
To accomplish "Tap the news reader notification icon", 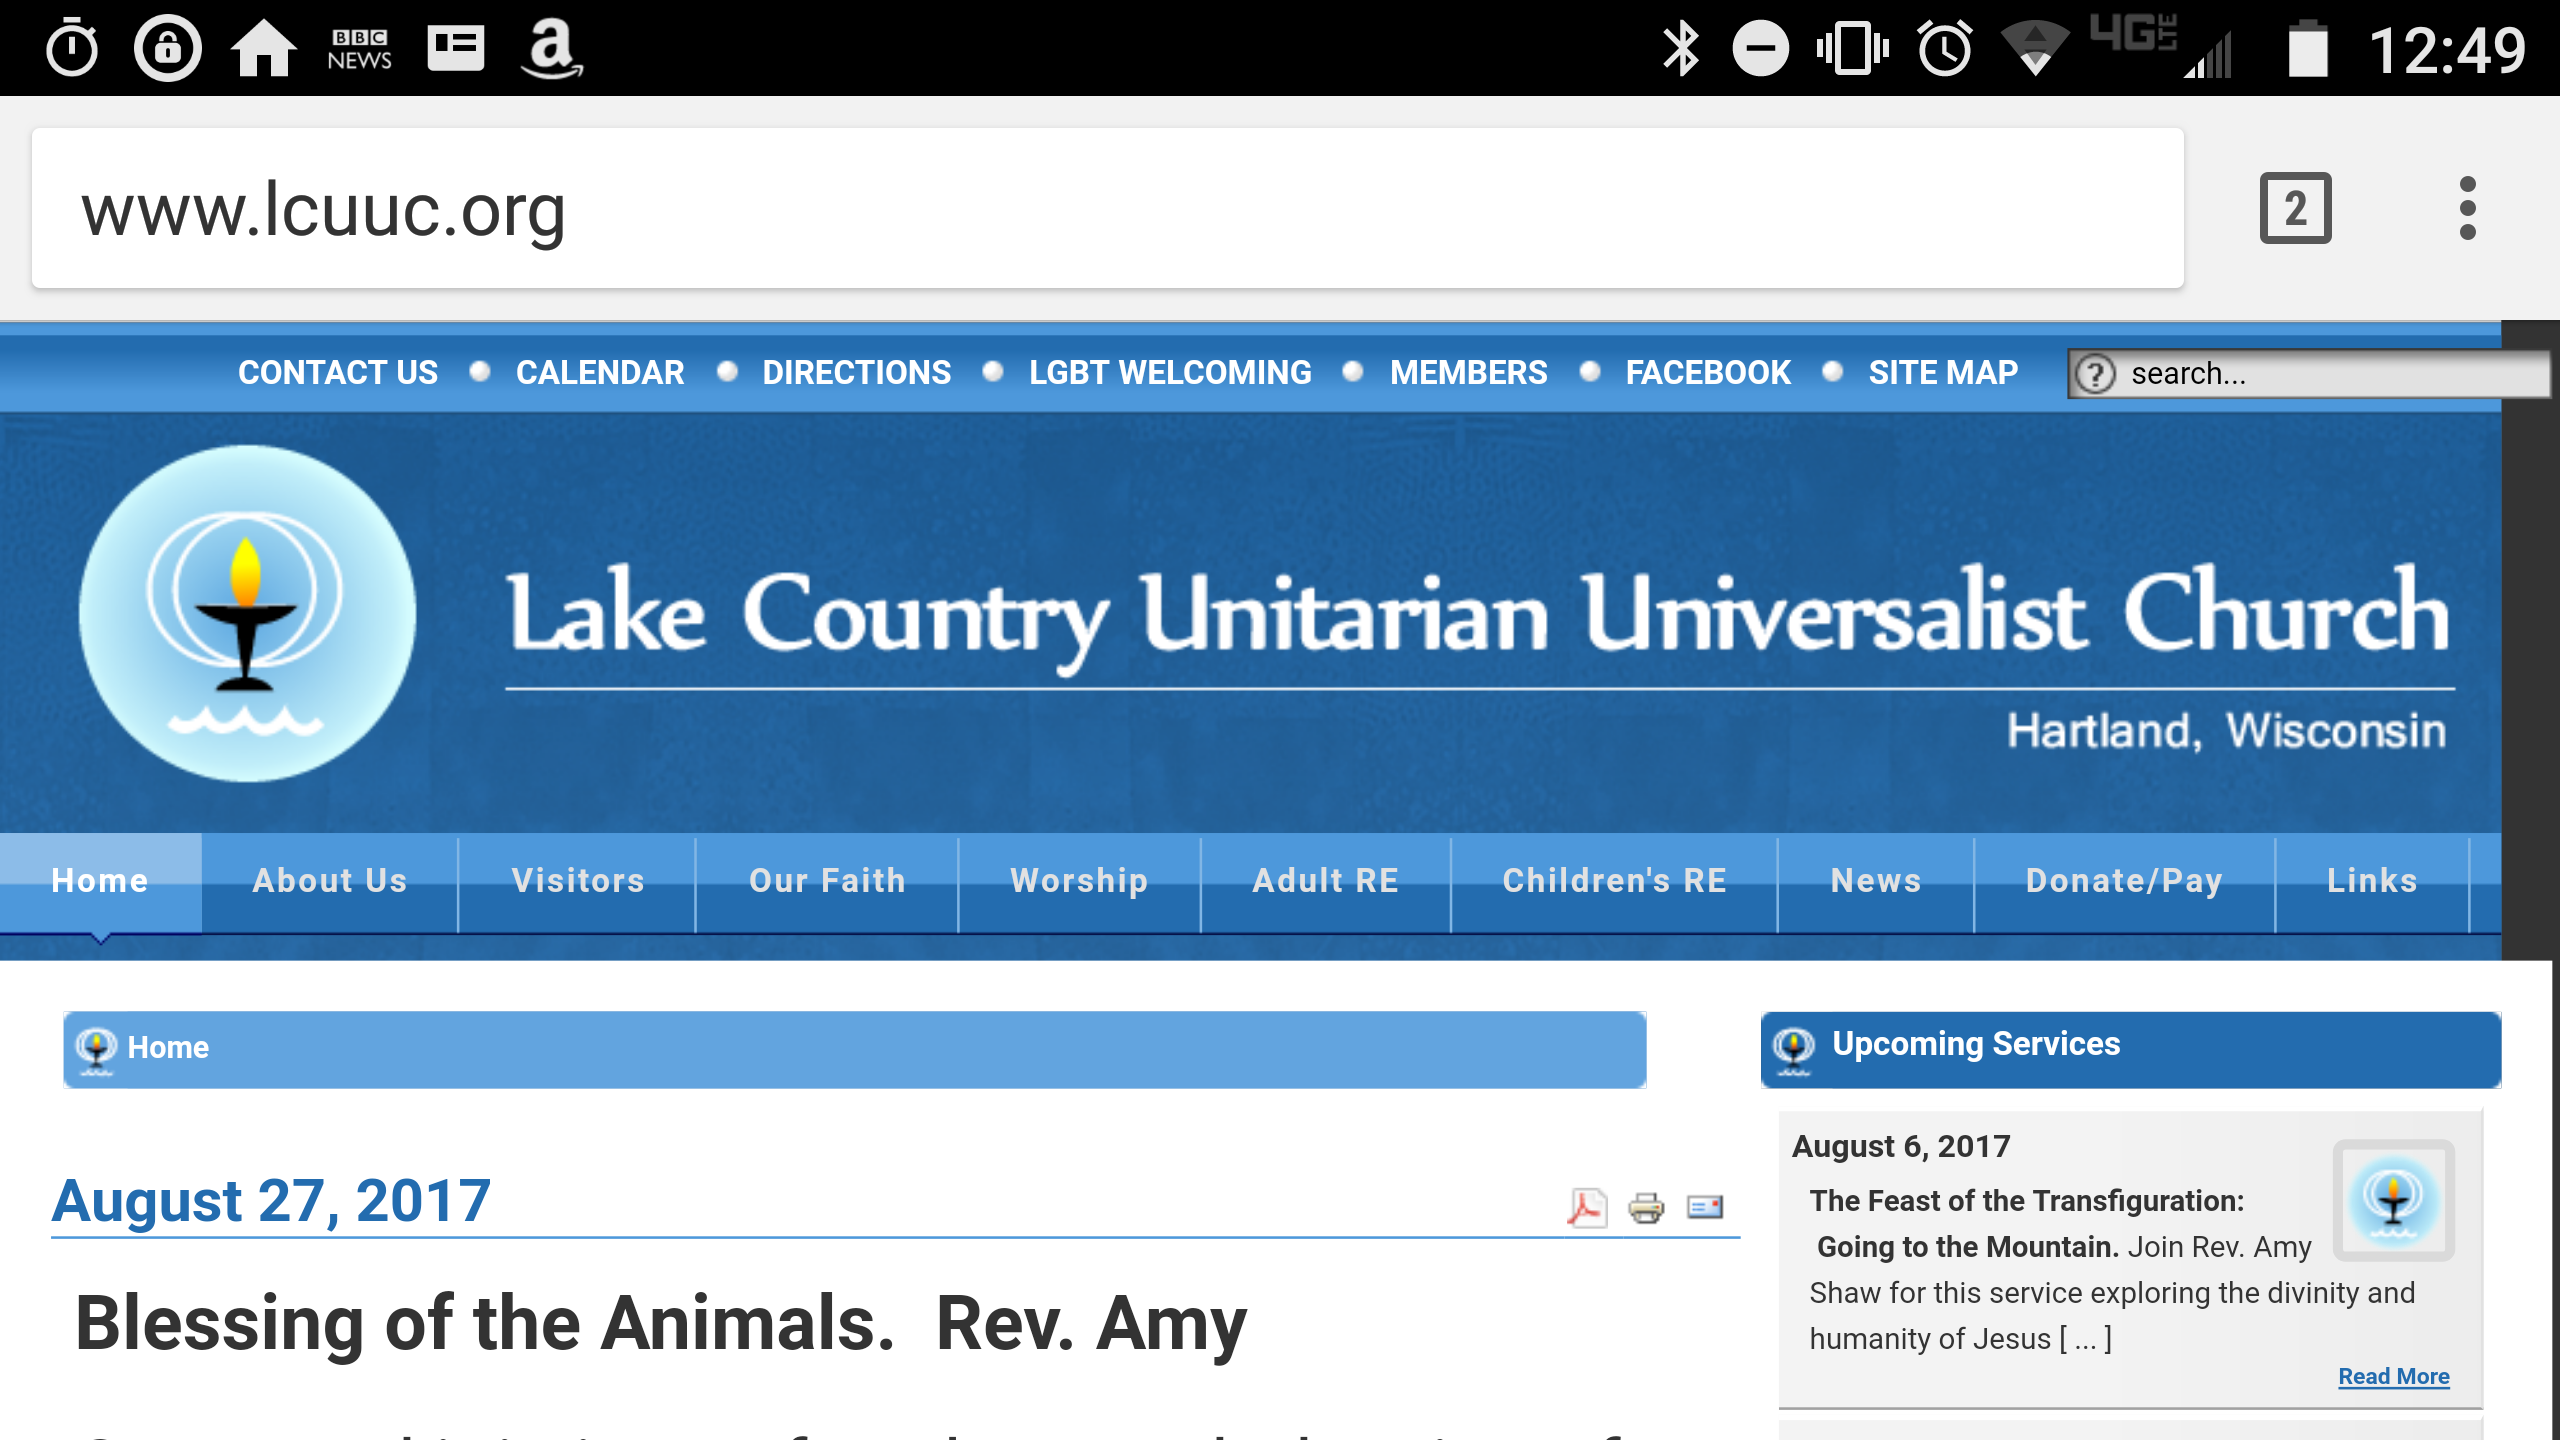I will point(456,48).
